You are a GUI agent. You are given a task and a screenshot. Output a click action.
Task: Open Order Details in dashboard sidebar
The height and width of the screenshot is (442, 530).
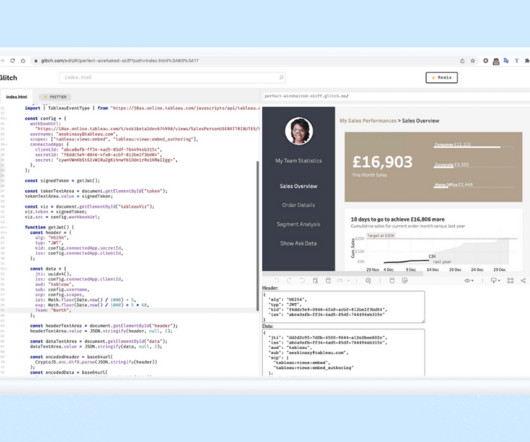(298, 205)
